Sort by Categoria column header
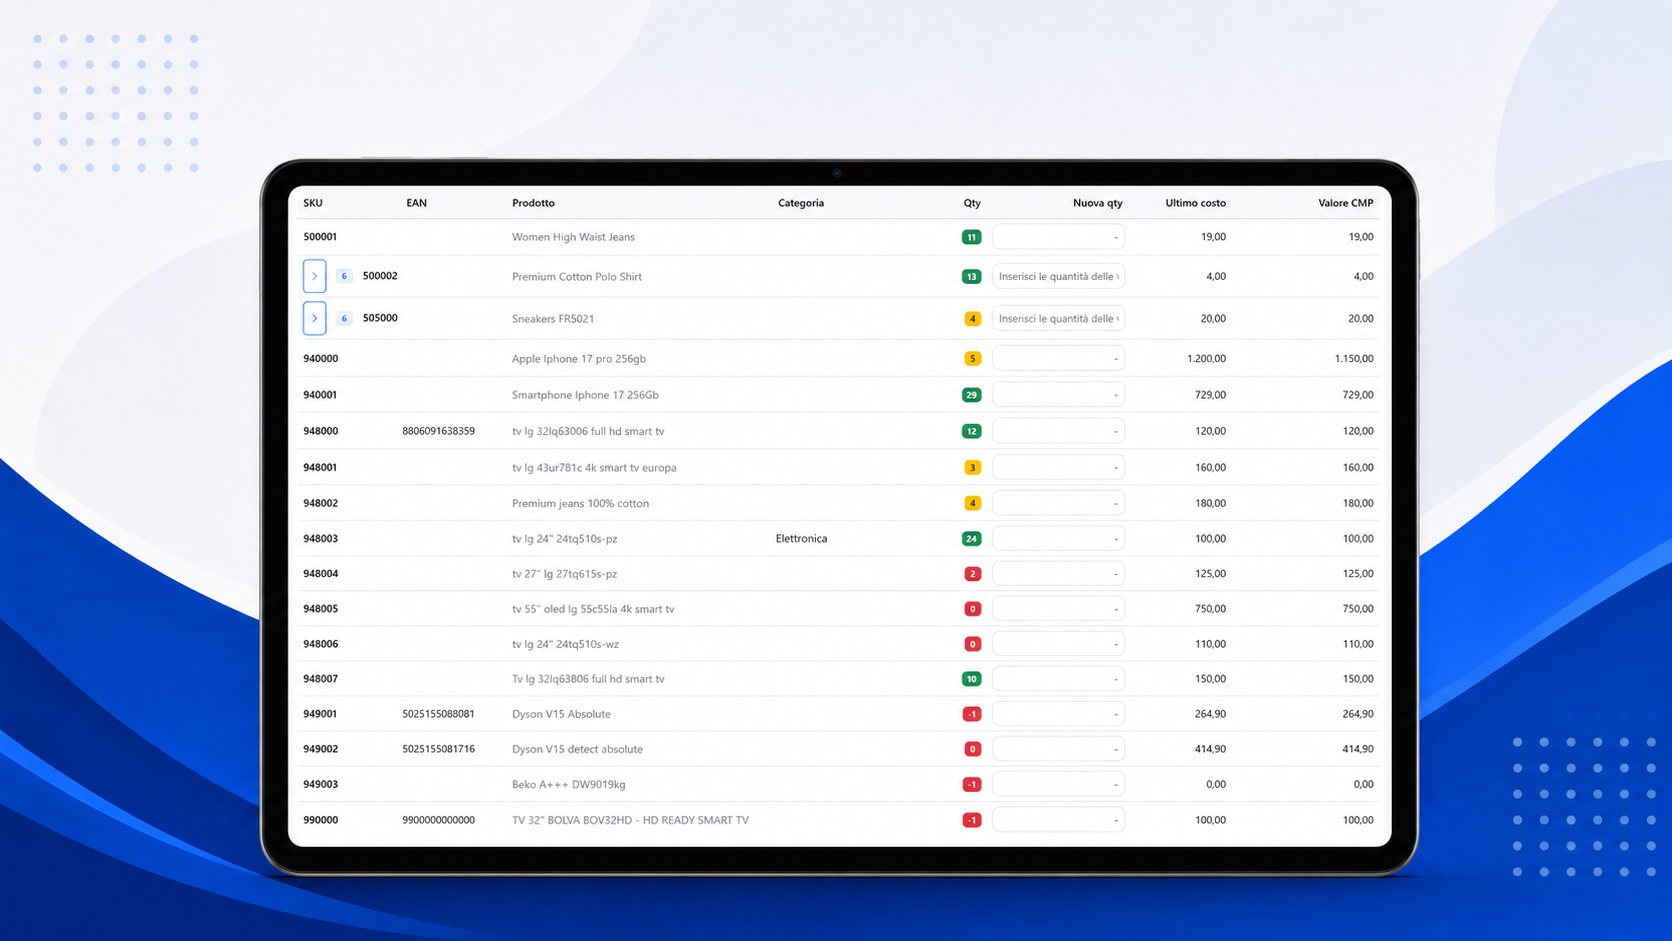 click(x=801, y=203)
